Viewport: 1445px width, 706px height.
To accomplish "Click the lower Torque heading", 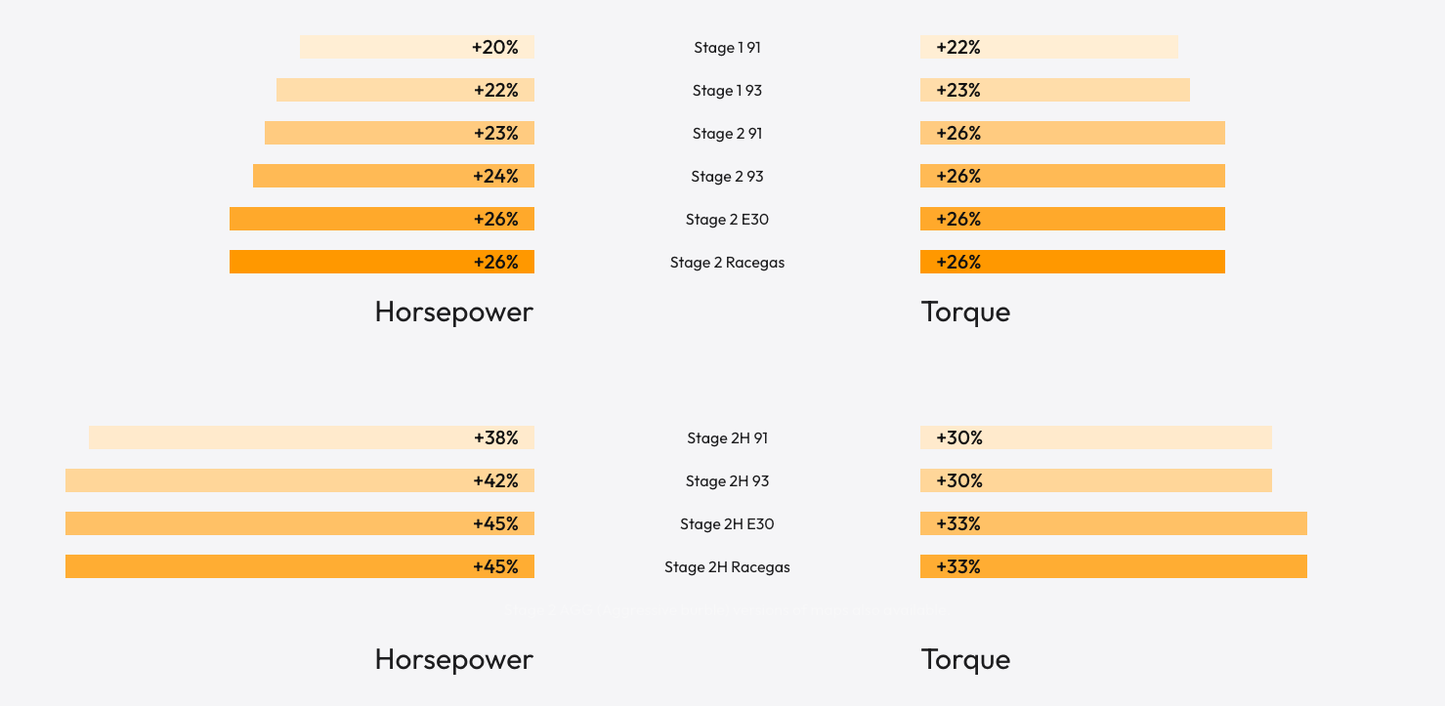I will (x=966, y=659).
